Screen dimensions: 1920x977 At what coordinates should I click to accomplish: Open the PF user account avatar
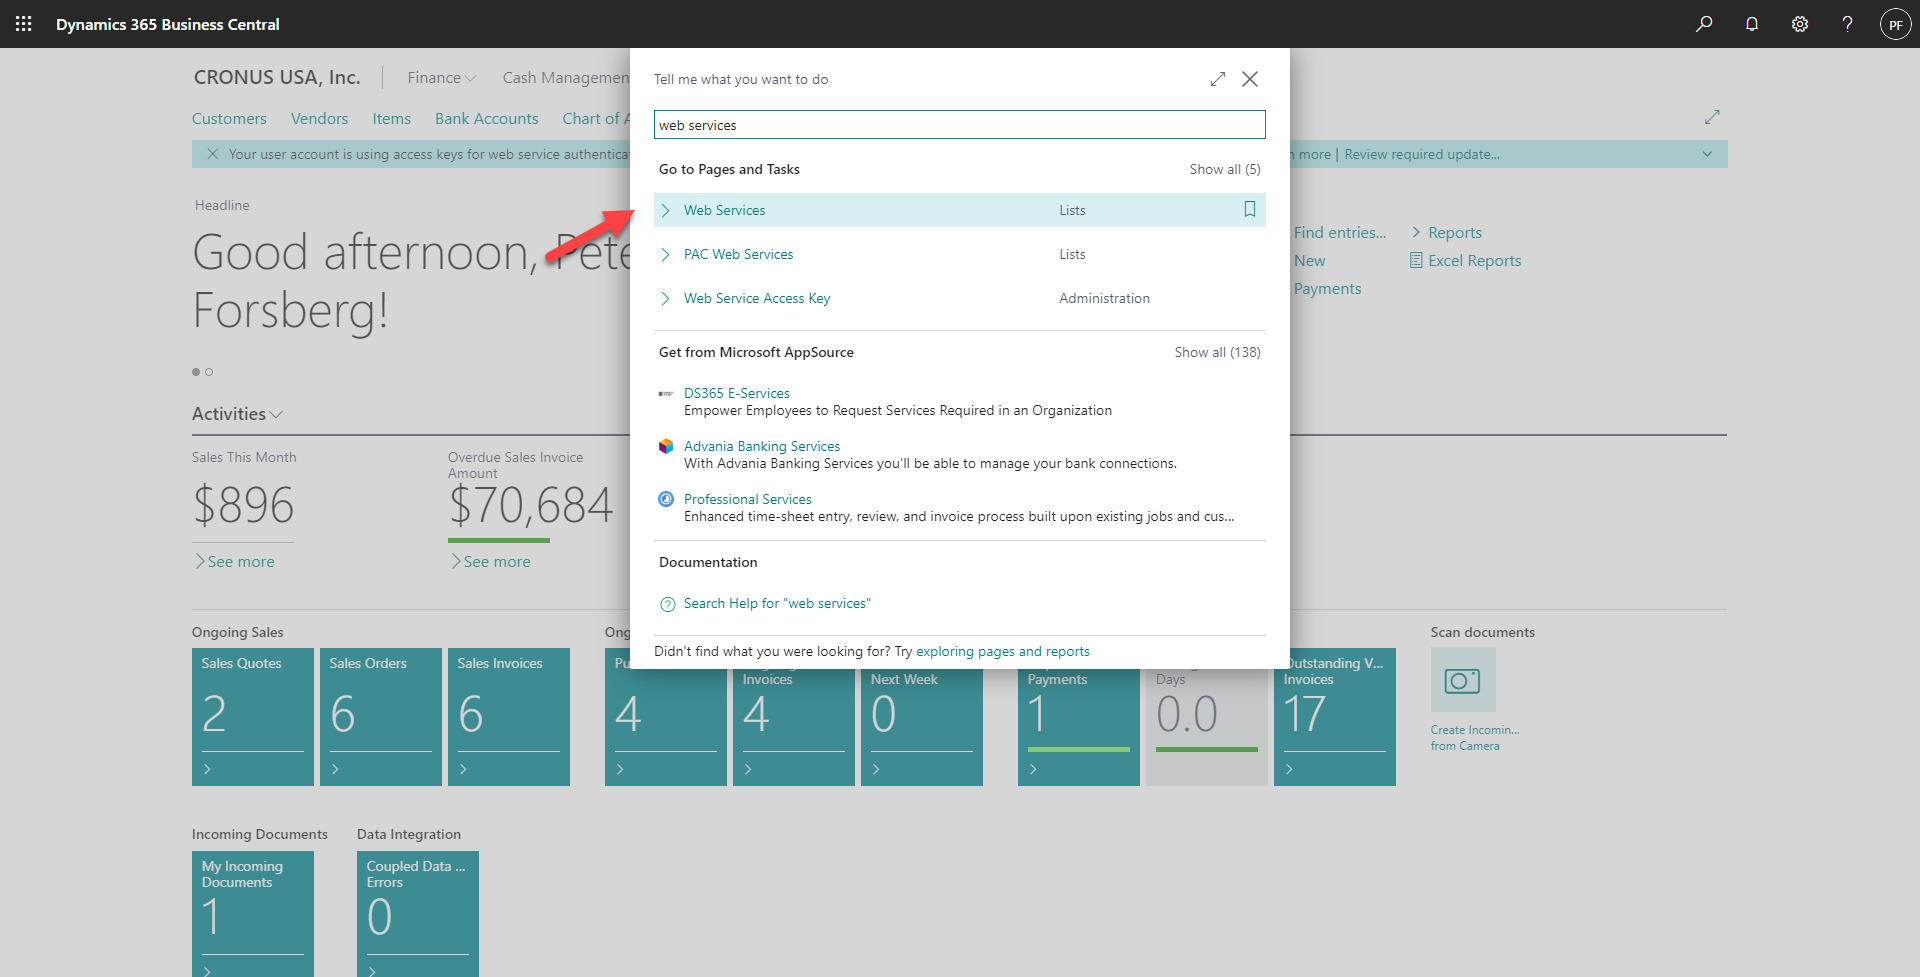click(1895, 24)
